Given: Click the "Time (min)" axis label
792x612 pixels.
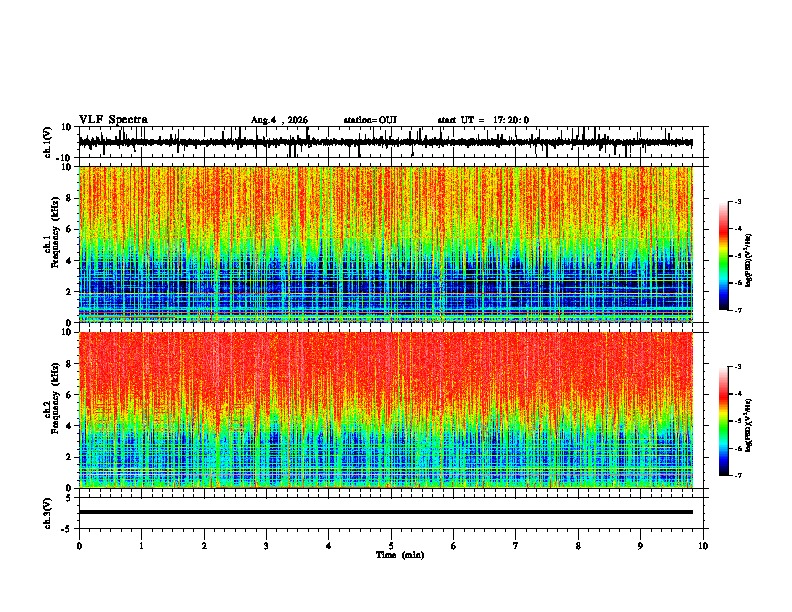Looking at the screenshot, I should (x=400, y=555).
